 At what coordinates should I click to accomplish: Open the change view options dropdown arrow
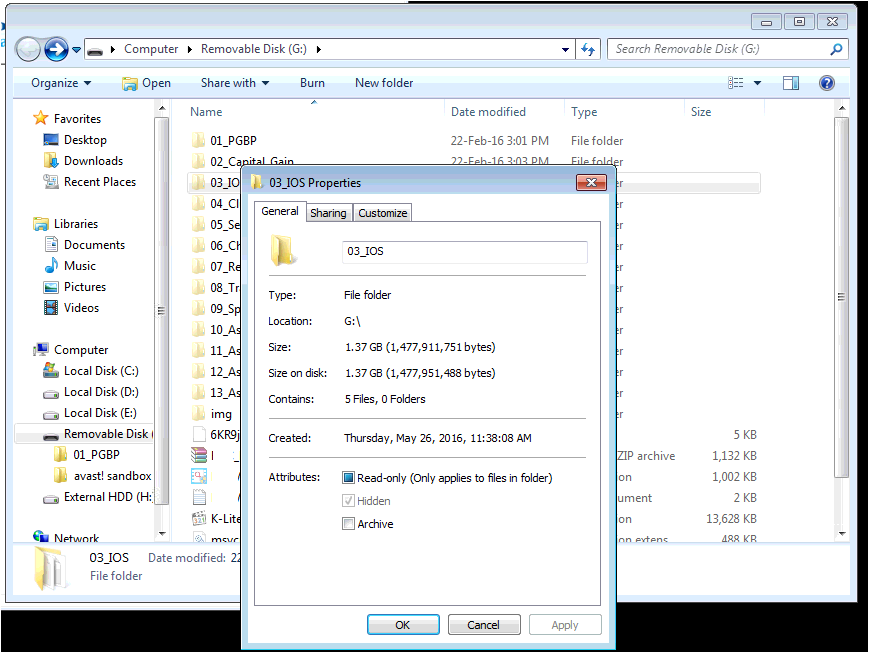click(x=757, y=83)
